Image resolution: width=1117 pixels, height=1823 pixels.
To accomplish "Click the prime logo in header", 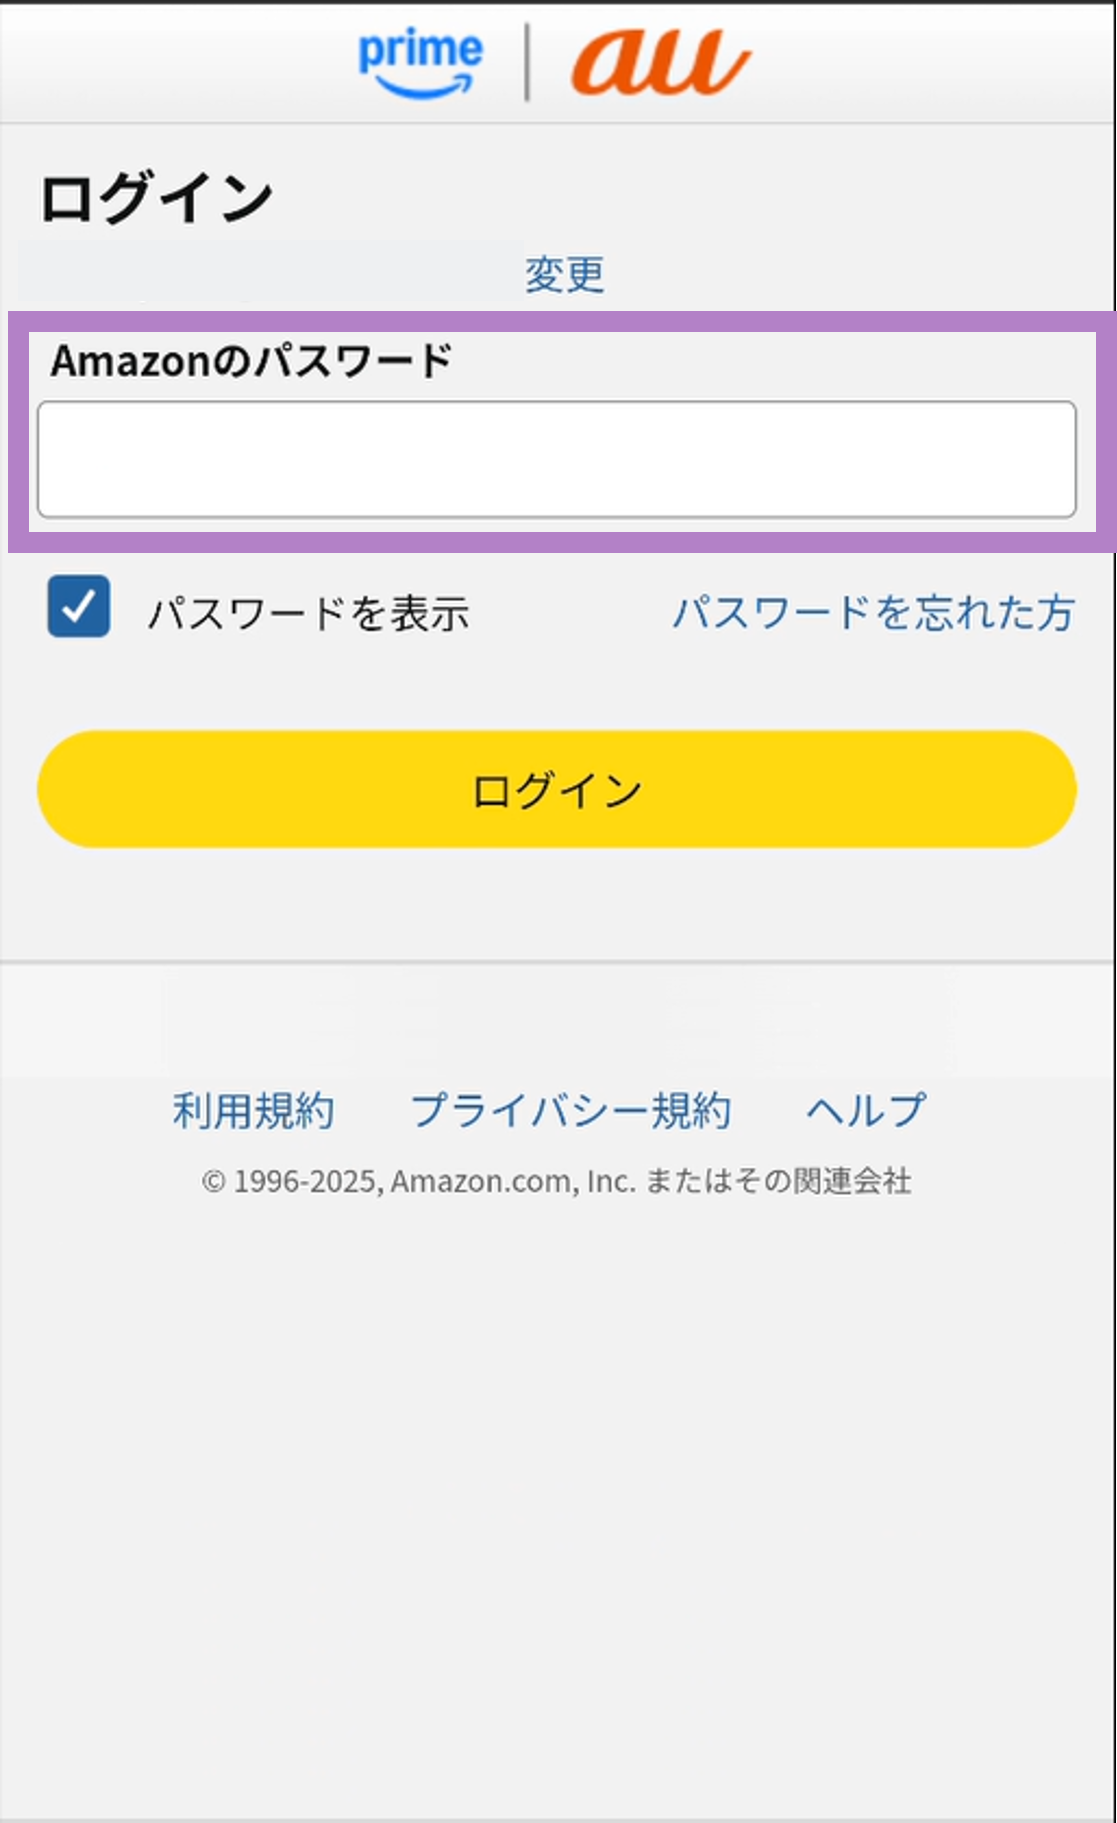I will point(420,52).
